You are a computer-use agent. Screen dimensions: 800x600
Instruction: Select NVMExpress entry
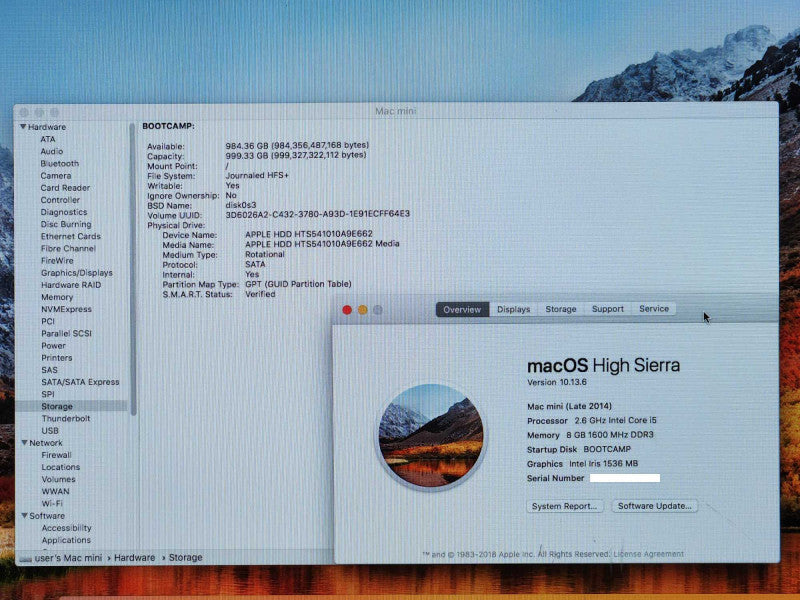66,309
